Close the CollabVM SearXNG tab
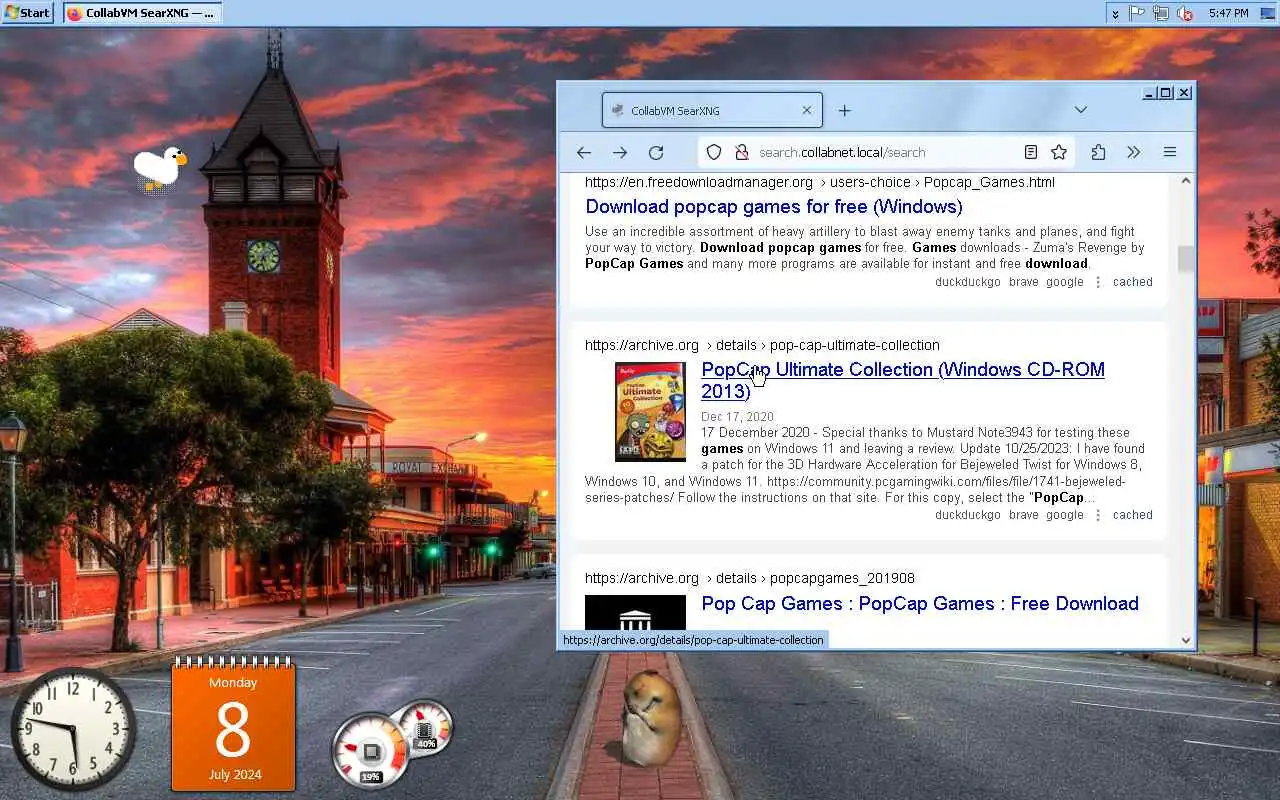1280x800 pixels. pos(807,110)
